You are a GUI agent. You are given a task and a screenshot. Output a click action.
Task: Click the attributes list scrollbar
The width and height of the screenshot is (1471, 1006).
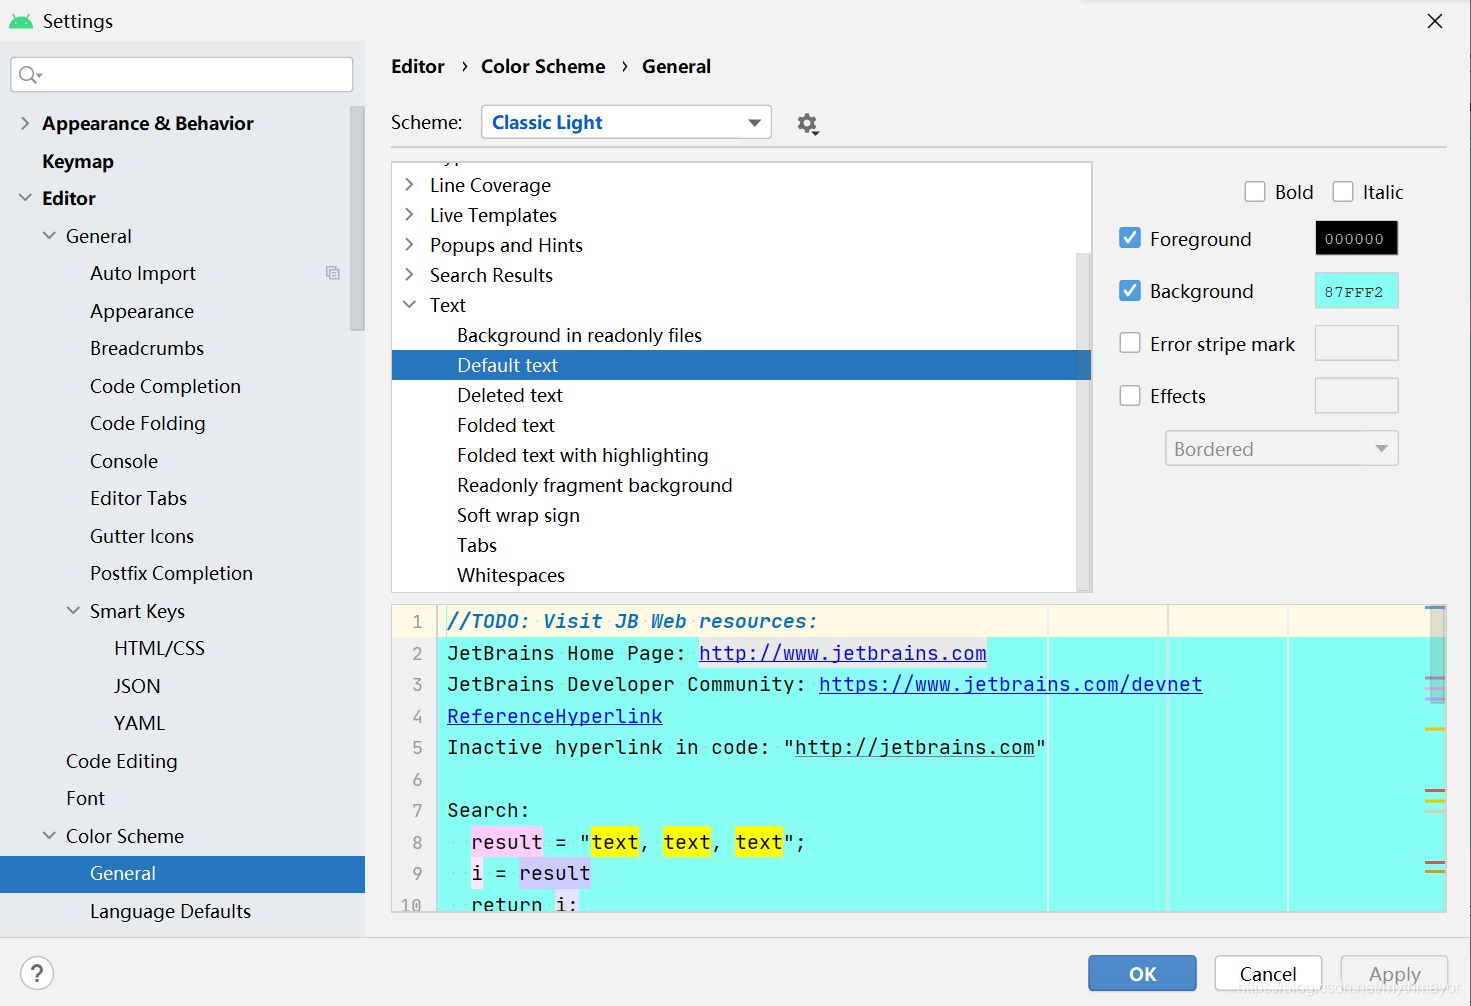tap(1083, 420)
